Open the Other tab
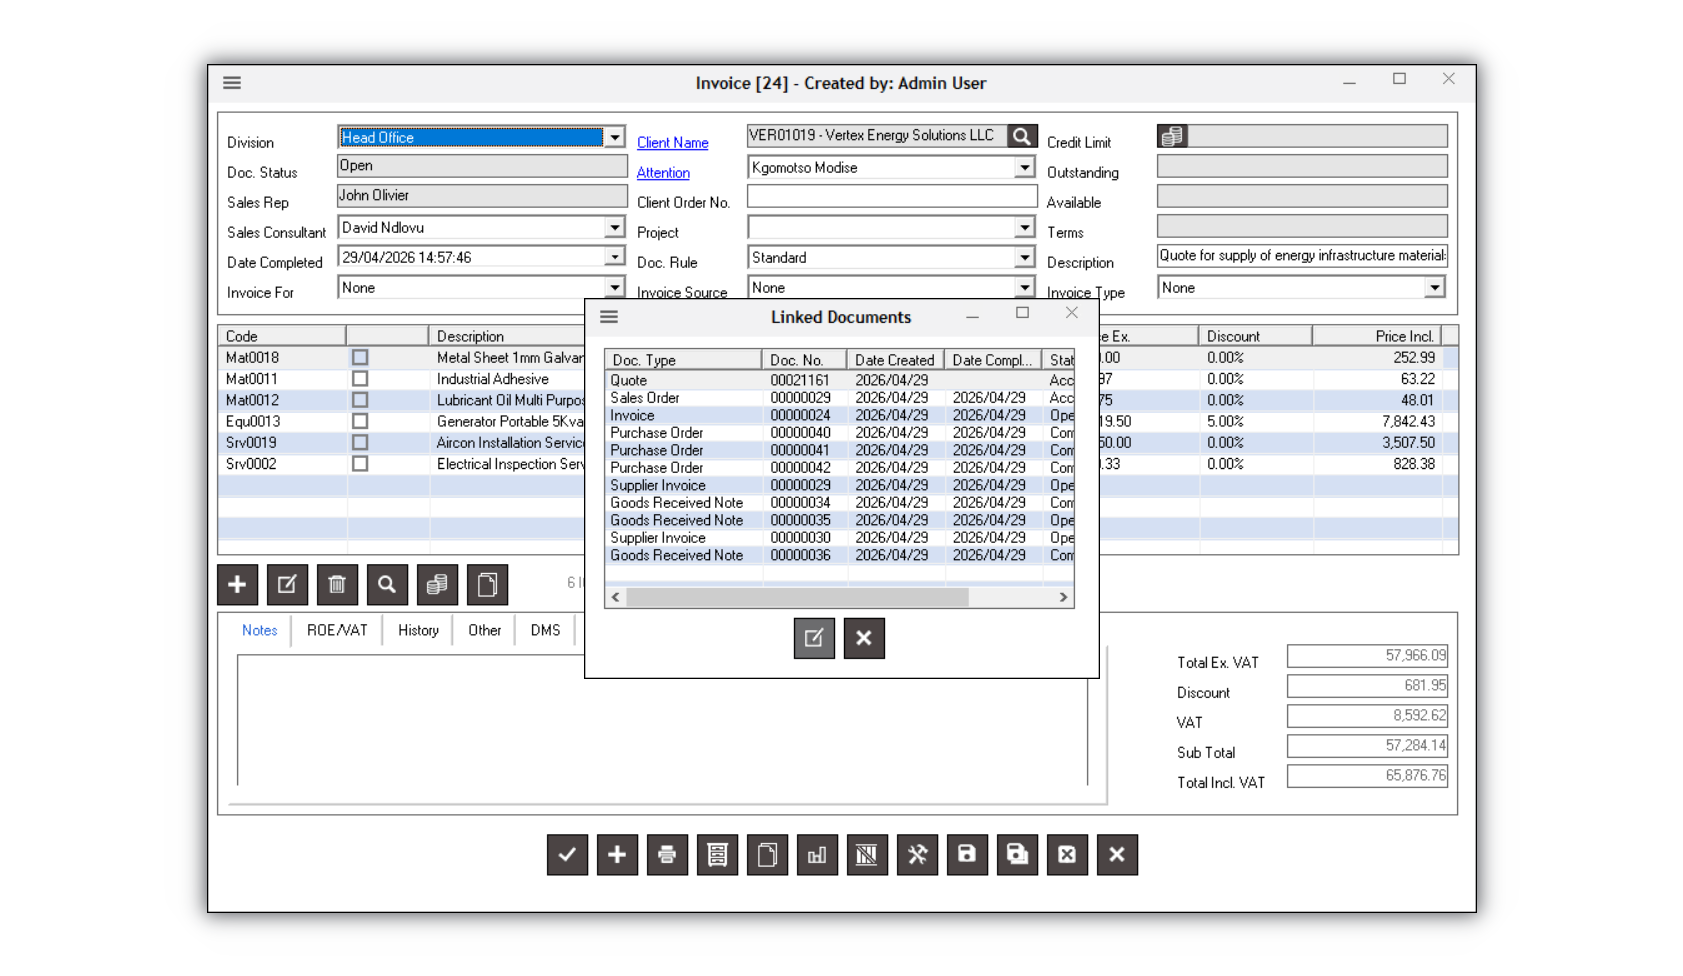This screenshot has width=1683, height=976. [x=485, y=630]
